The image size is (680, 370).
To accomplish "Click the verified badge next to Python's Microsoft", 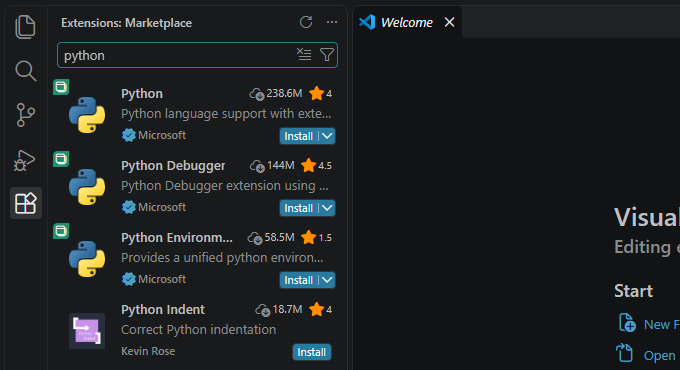I will [x=128, y=135].
